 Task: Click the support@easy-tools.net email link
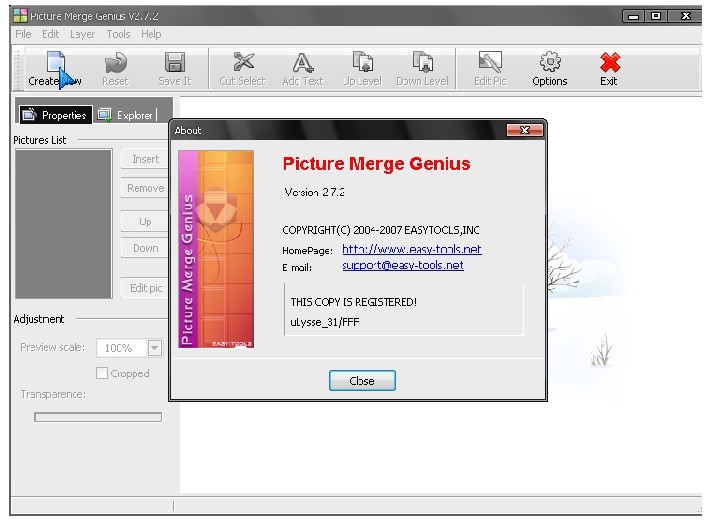(403, 265)
